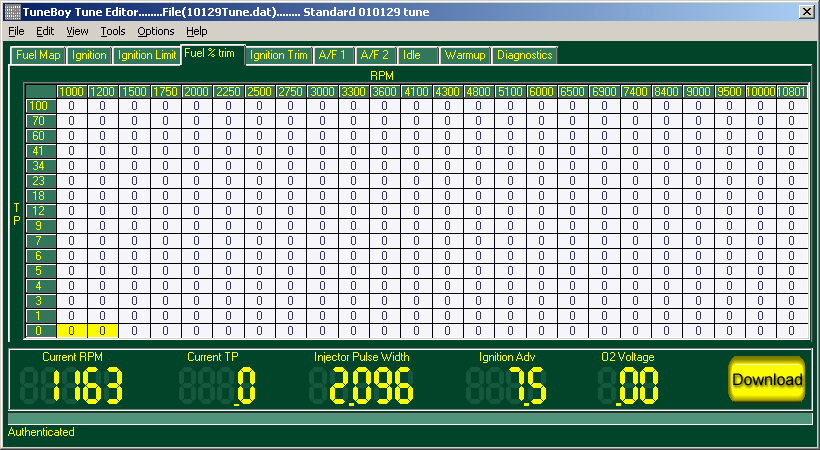Select the TP 18 row header
This screenshot has height=450, width=820.
[x=41, y=196]
